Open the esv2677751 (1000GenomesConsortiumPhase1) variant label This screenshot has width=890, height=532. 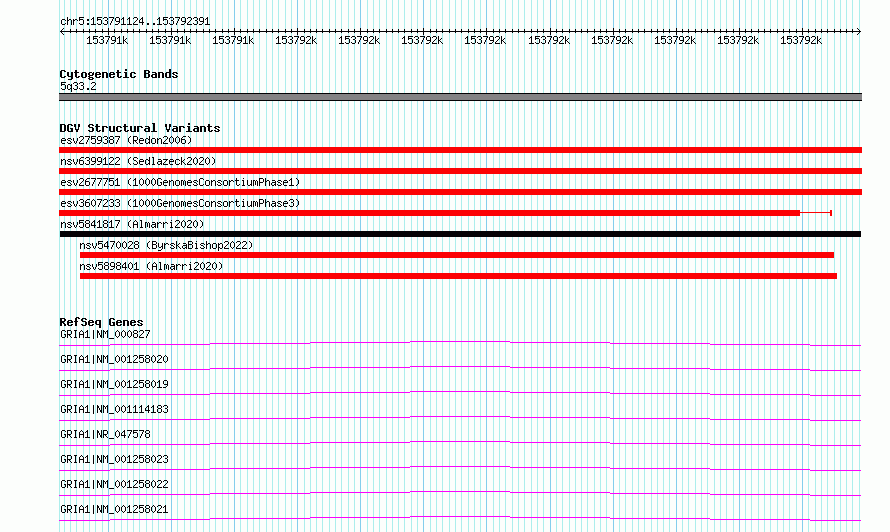[x=180, y=182]
